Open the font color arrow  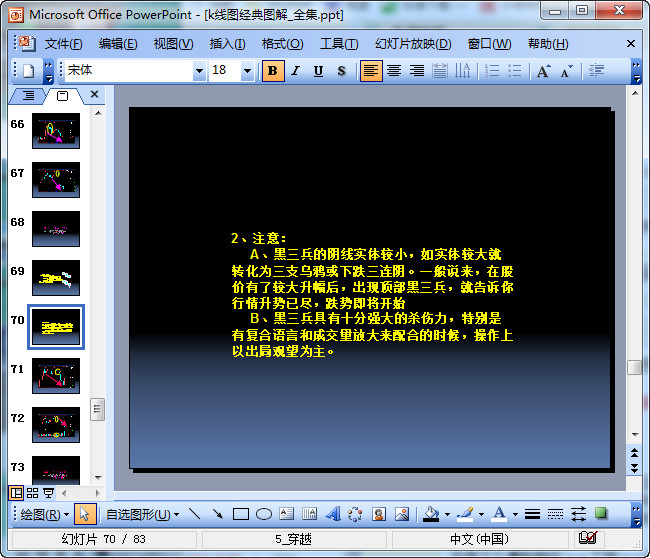(x=515, y=514)
